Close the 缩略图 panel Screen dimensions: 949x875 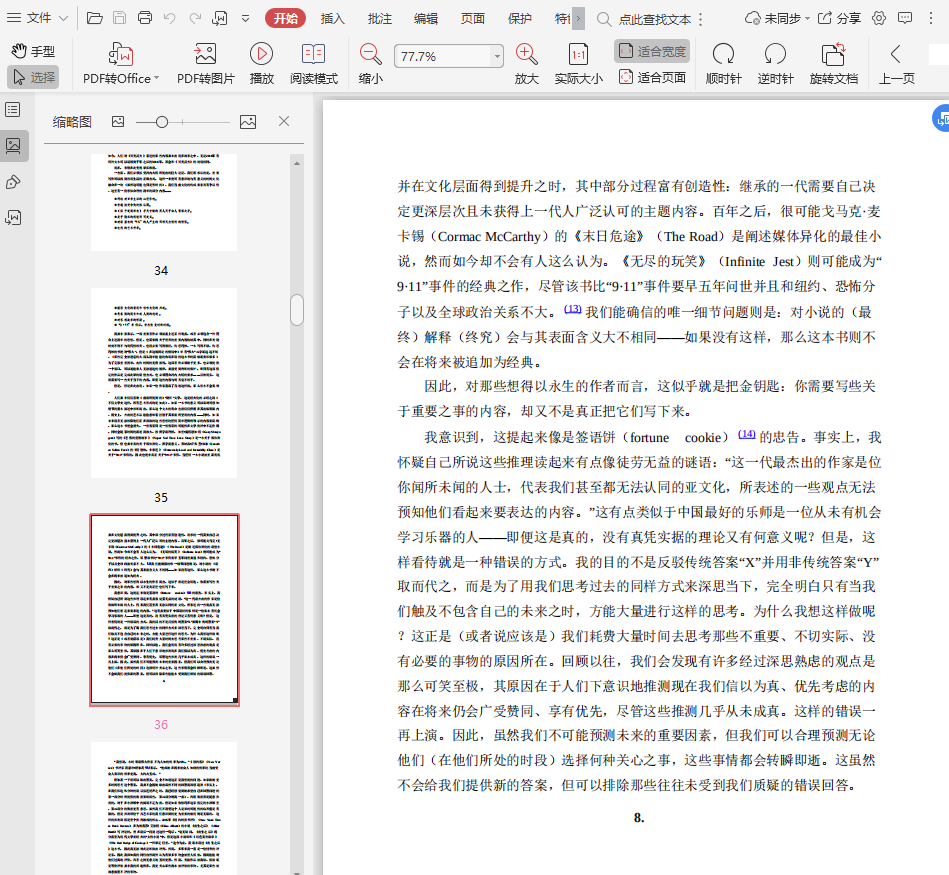(284, 122)
